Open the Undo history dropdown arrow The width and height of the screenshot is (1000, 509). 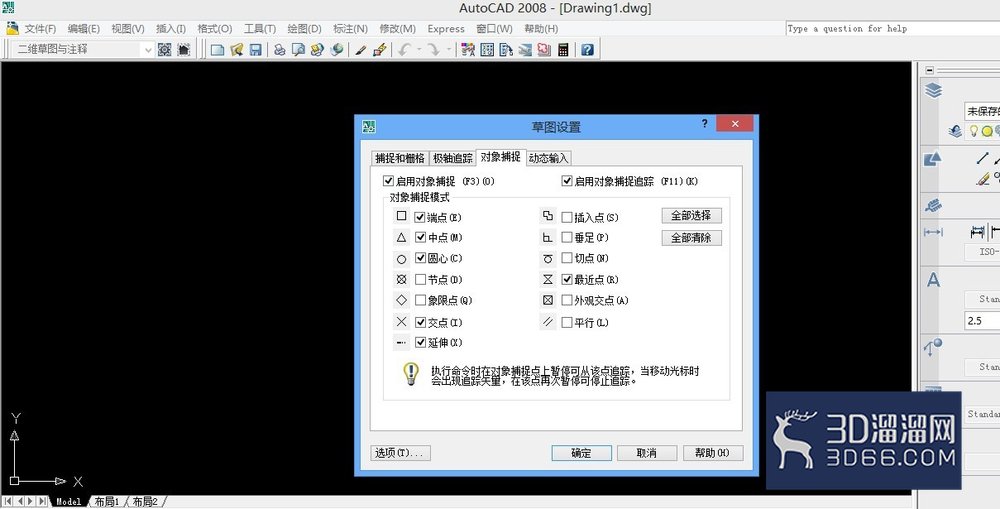pyautogui.click(x=419, y=50)
